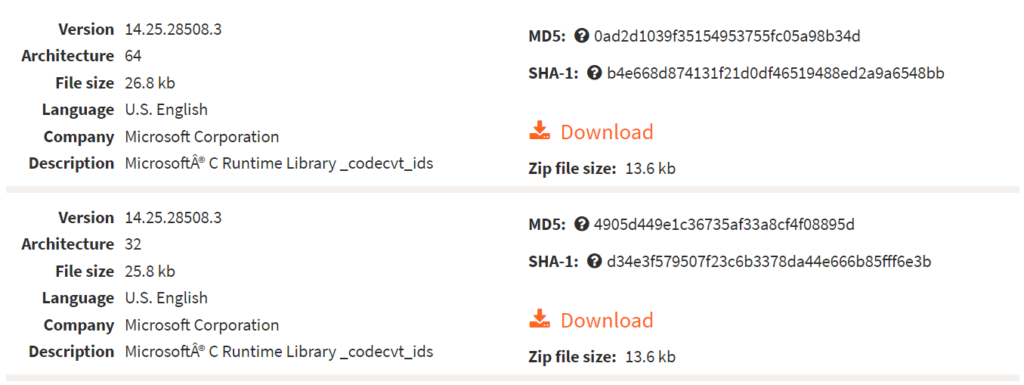
Task: Select SHA-1 hash starting with d34e3f57
Action: pos(769,262)
